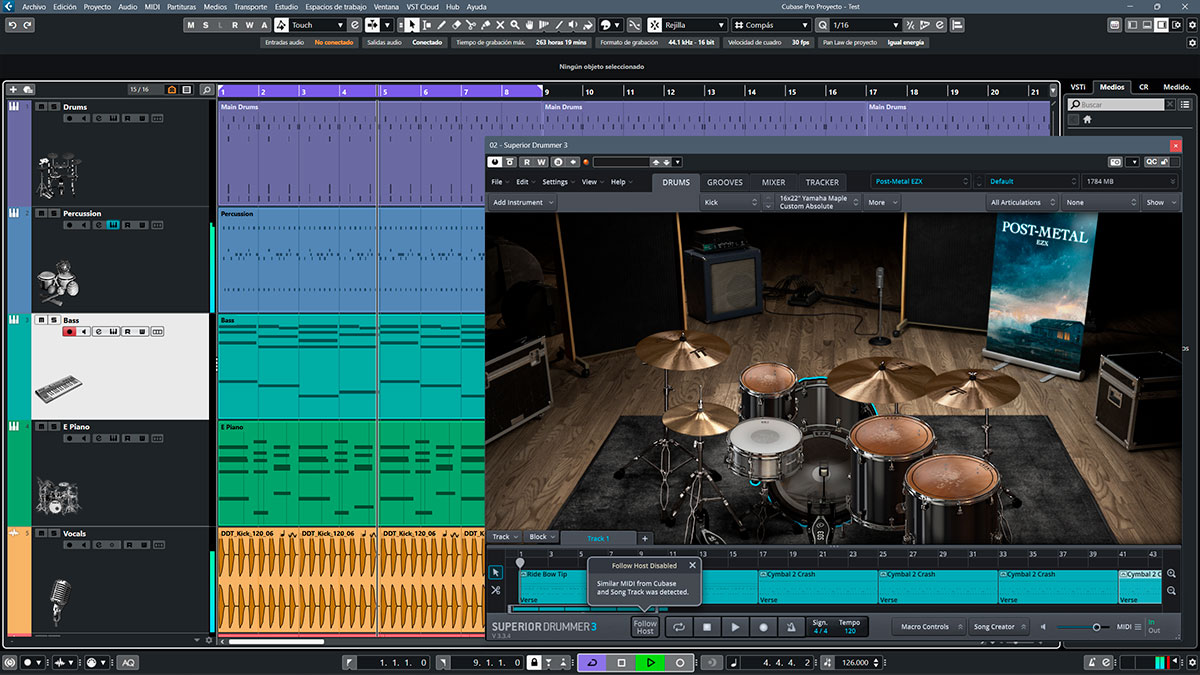Open the All Articulations dropdown

[1021, 202]
